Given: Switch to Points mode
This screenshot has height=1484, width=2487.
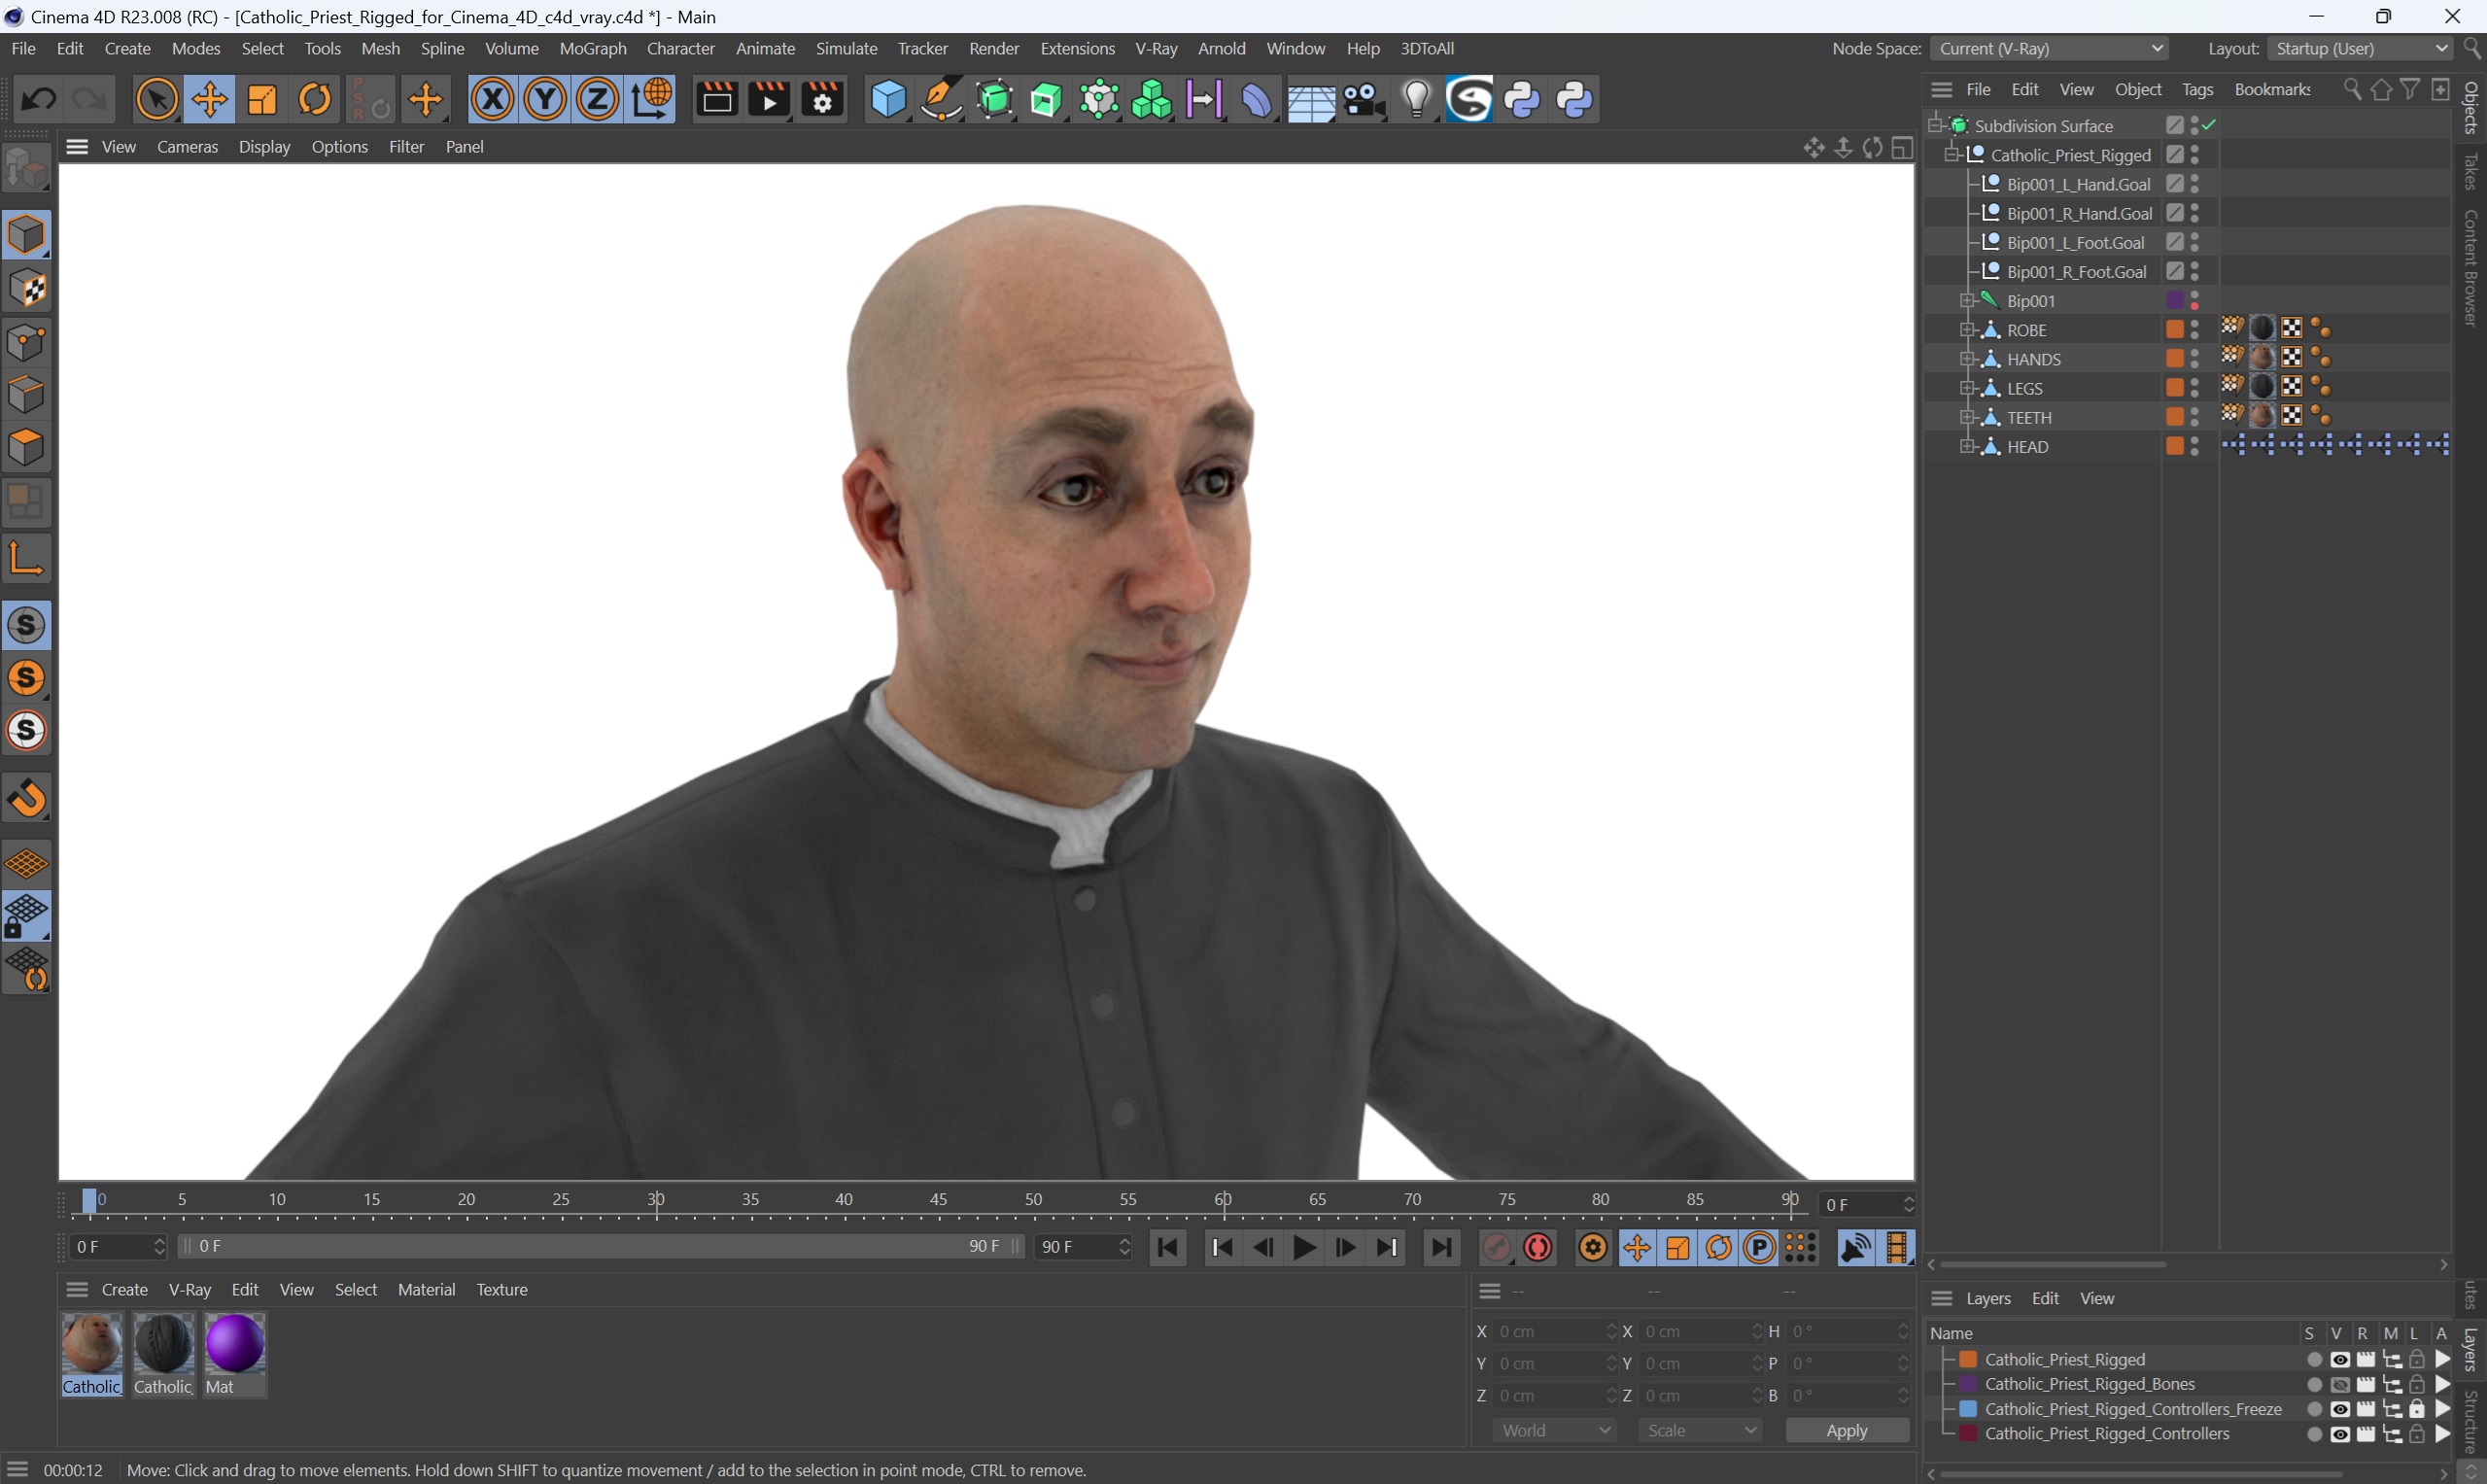Looking at the screenshot, I should tap(27, 342).
